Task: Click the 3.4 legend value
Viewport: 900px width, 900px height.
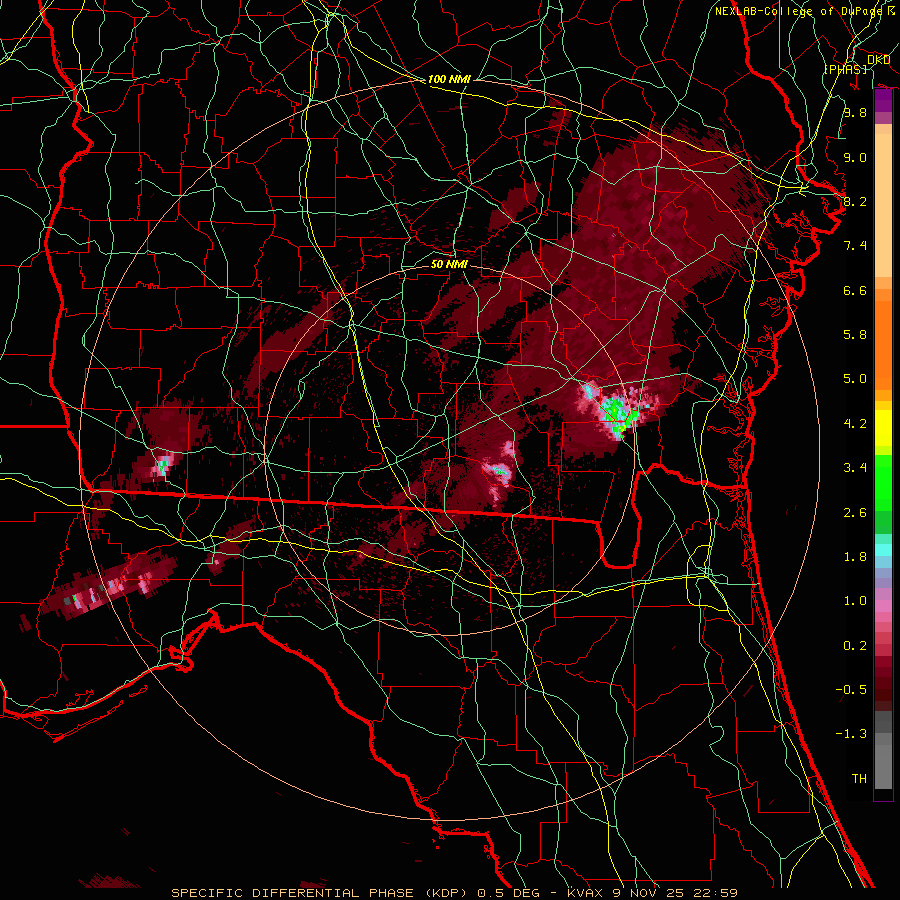Action: 855,468
